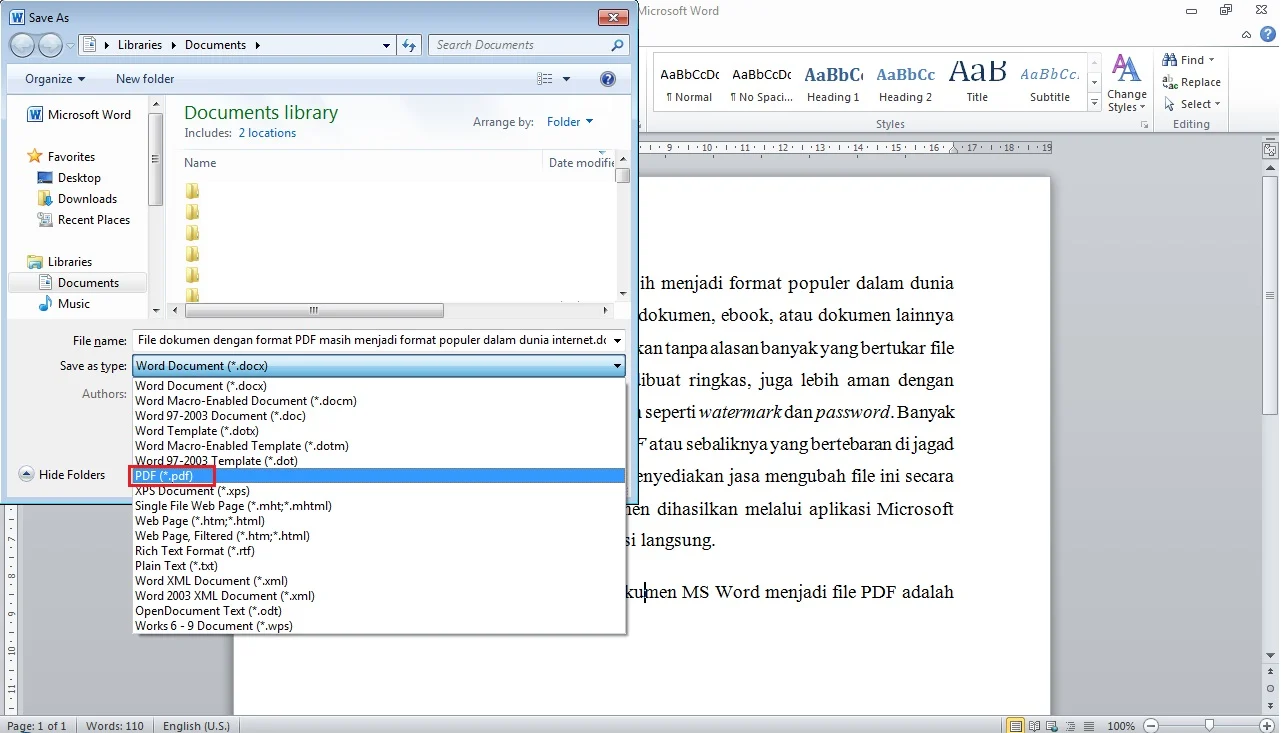
Task: Open Recent Places under Favorites
Action: coord(84,220)
